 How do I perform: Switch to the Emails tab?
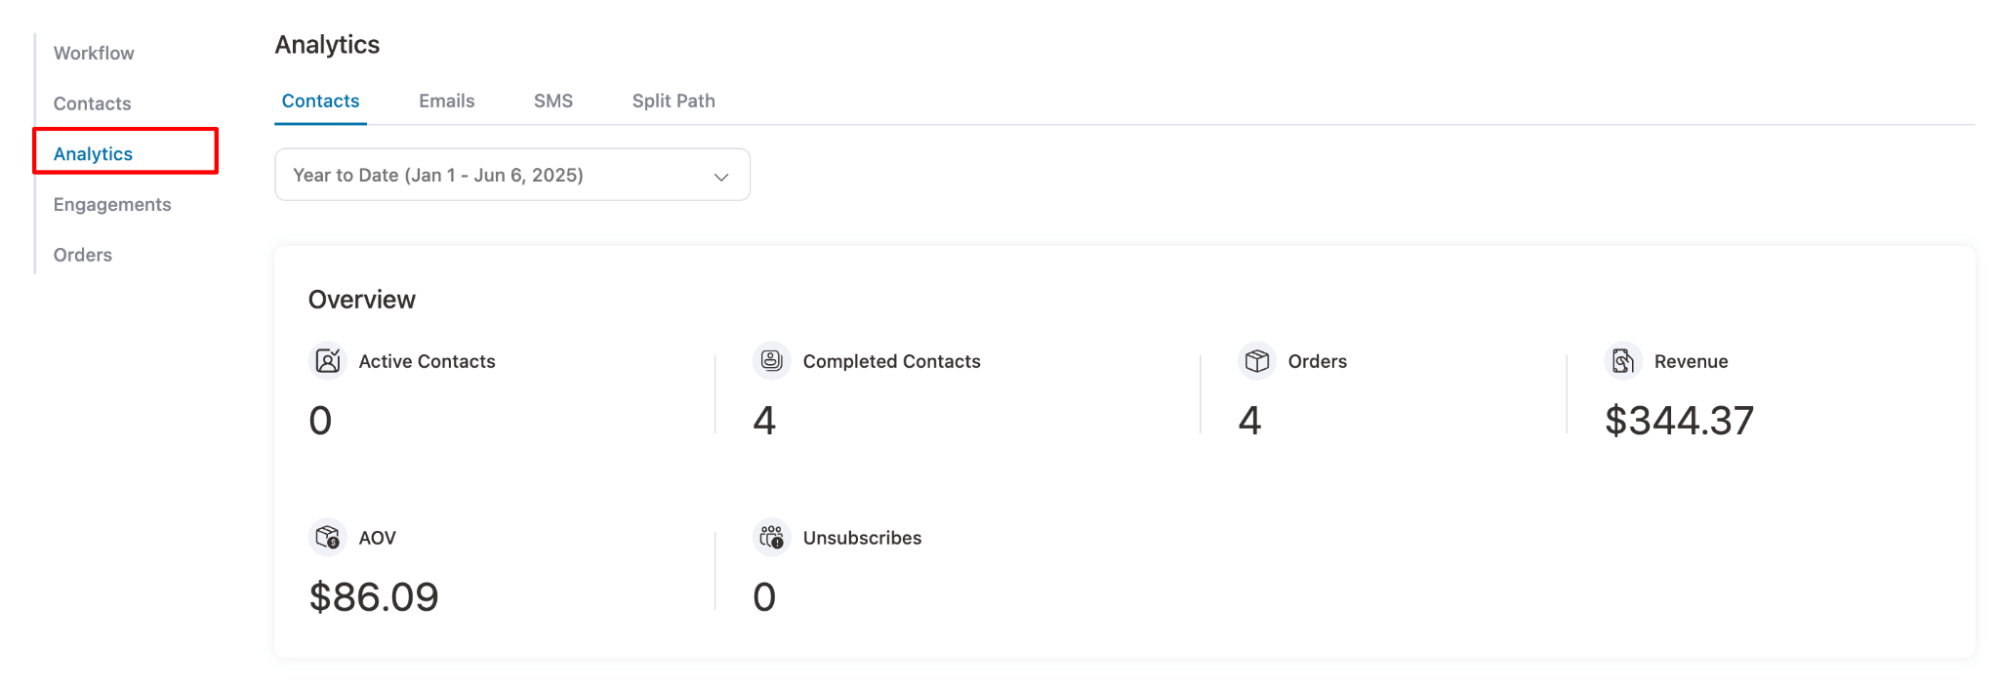[446, 101]
